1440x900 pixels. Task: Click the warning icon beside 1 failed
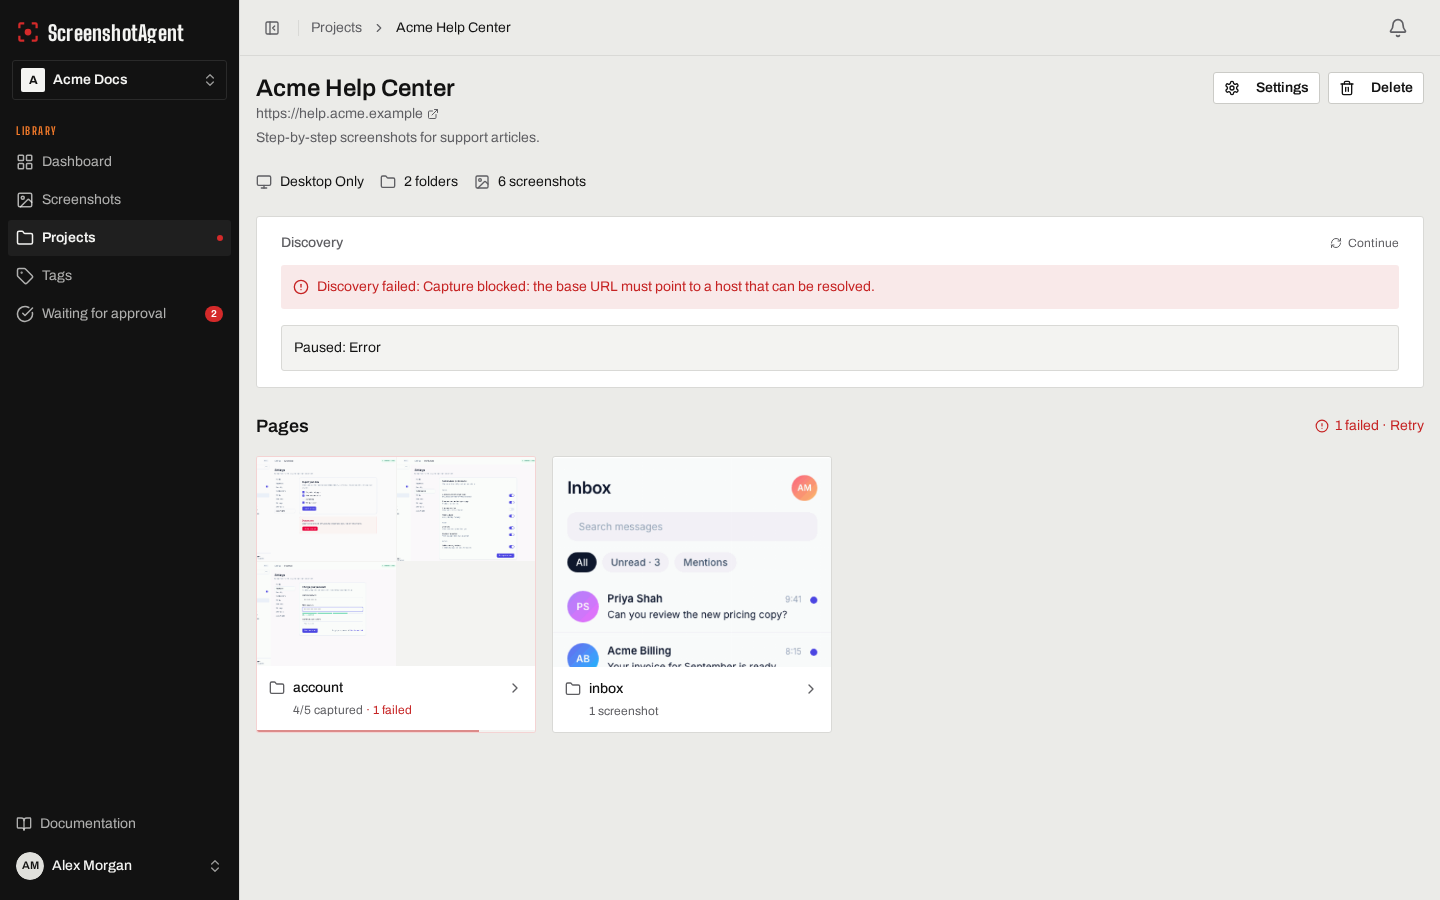click(x=1322, y=426)
